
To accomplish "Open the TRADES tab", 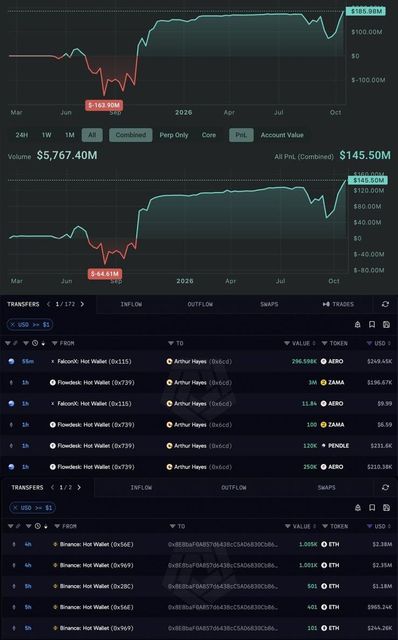I will 338,304.
